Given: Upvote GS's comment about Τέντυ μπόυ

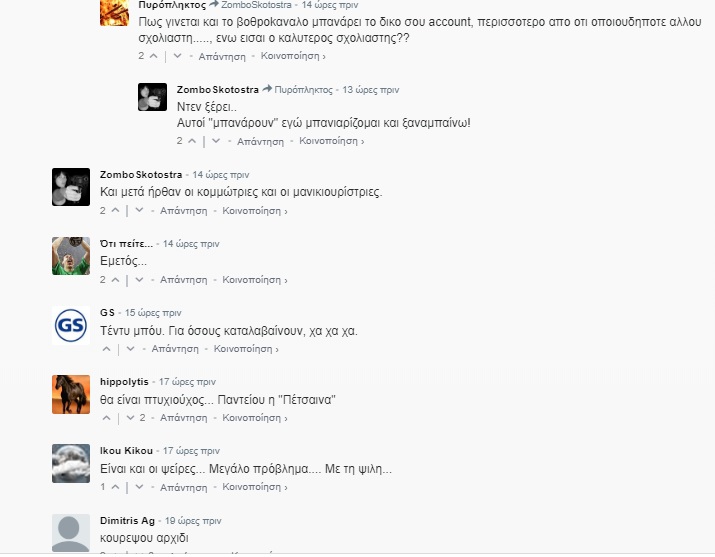Looking at the screenshot, I should click(106, 349).
